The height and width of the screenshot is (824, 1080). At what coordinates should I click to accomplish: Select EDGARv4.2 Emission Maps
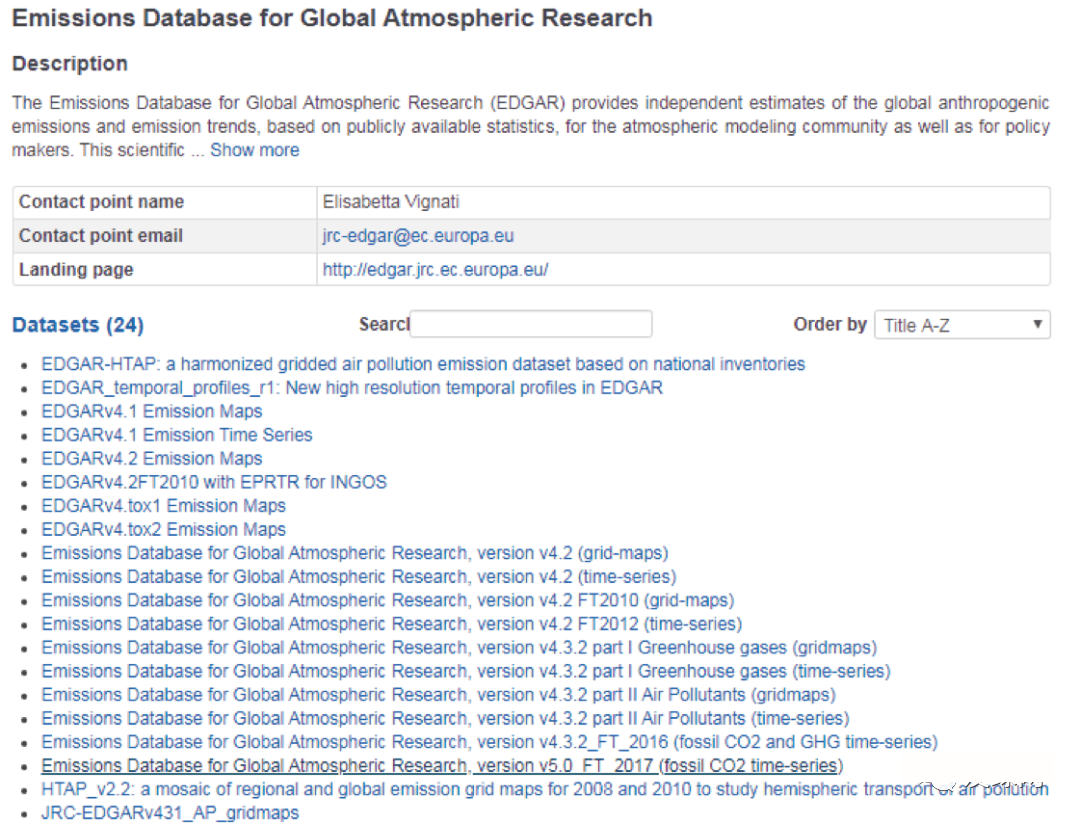point(152,459)
